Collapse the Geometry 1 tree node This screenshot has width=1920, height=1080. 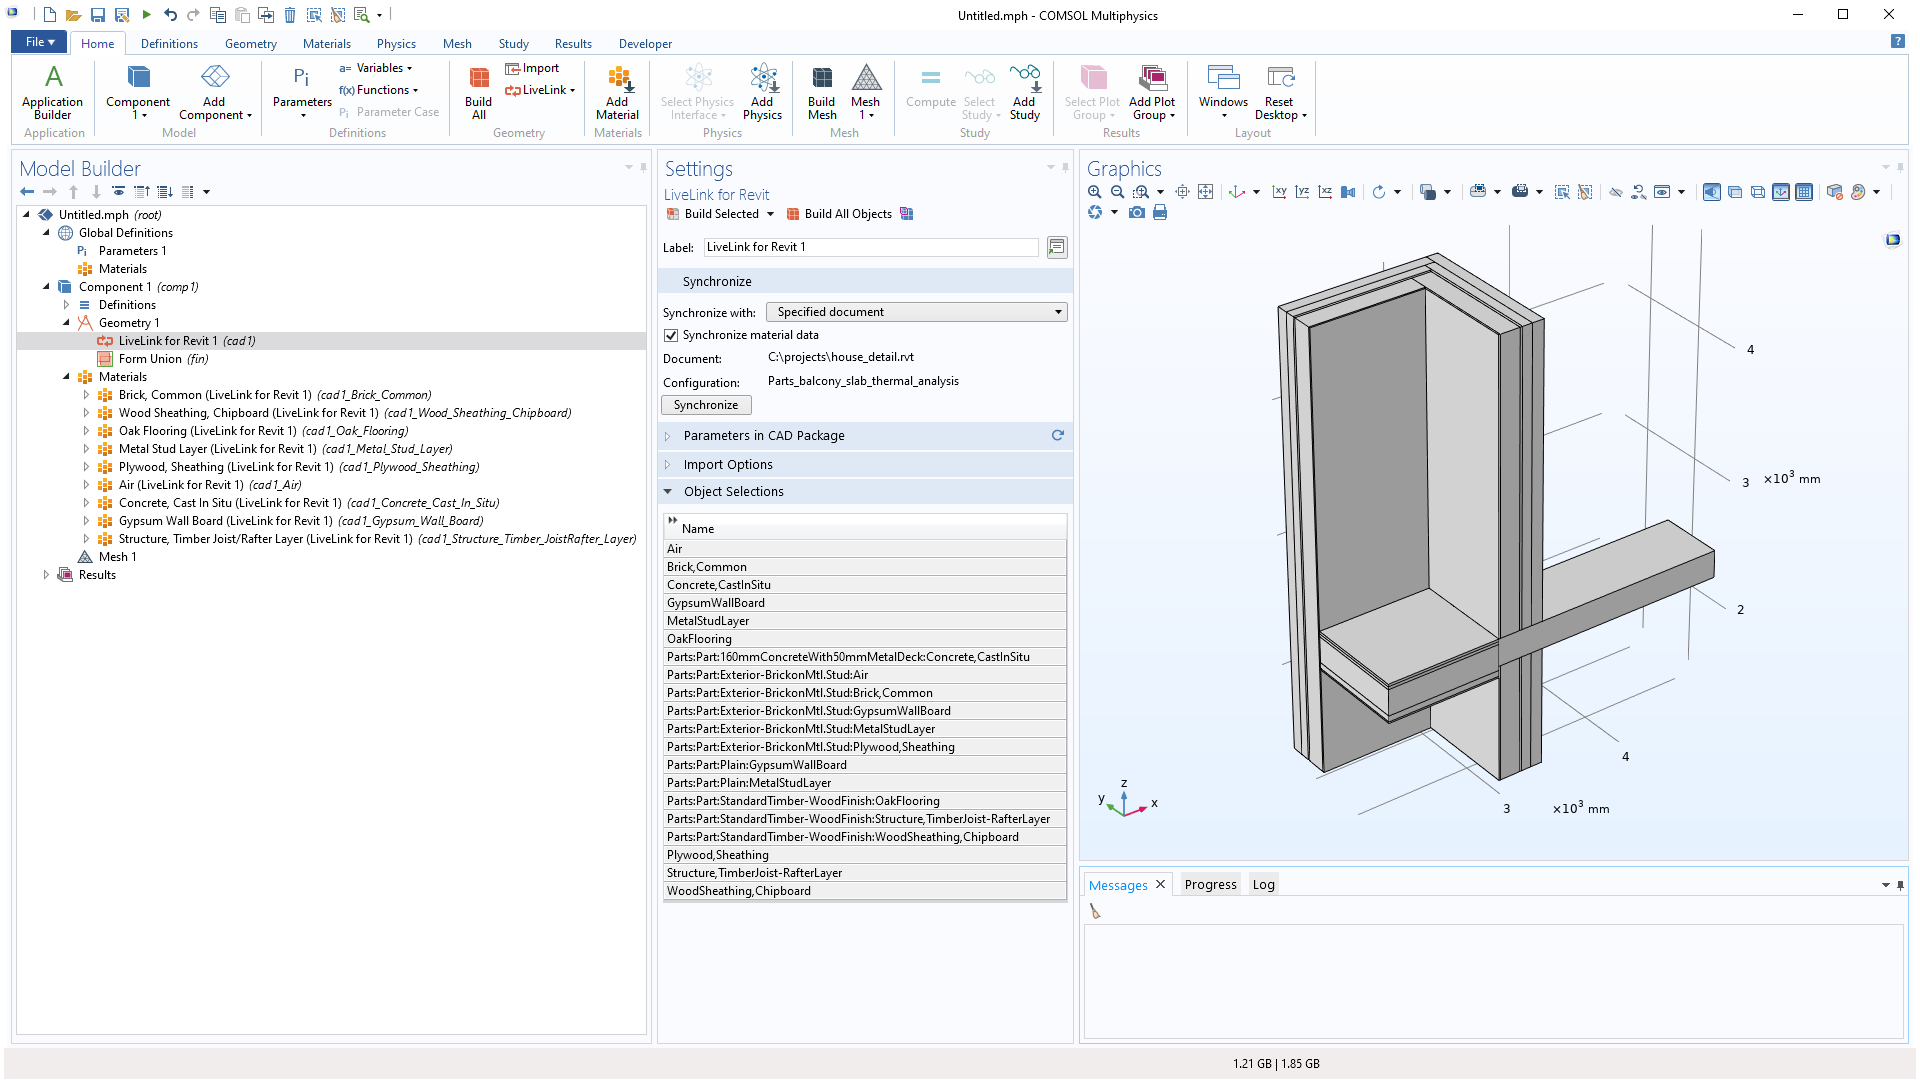68,322
